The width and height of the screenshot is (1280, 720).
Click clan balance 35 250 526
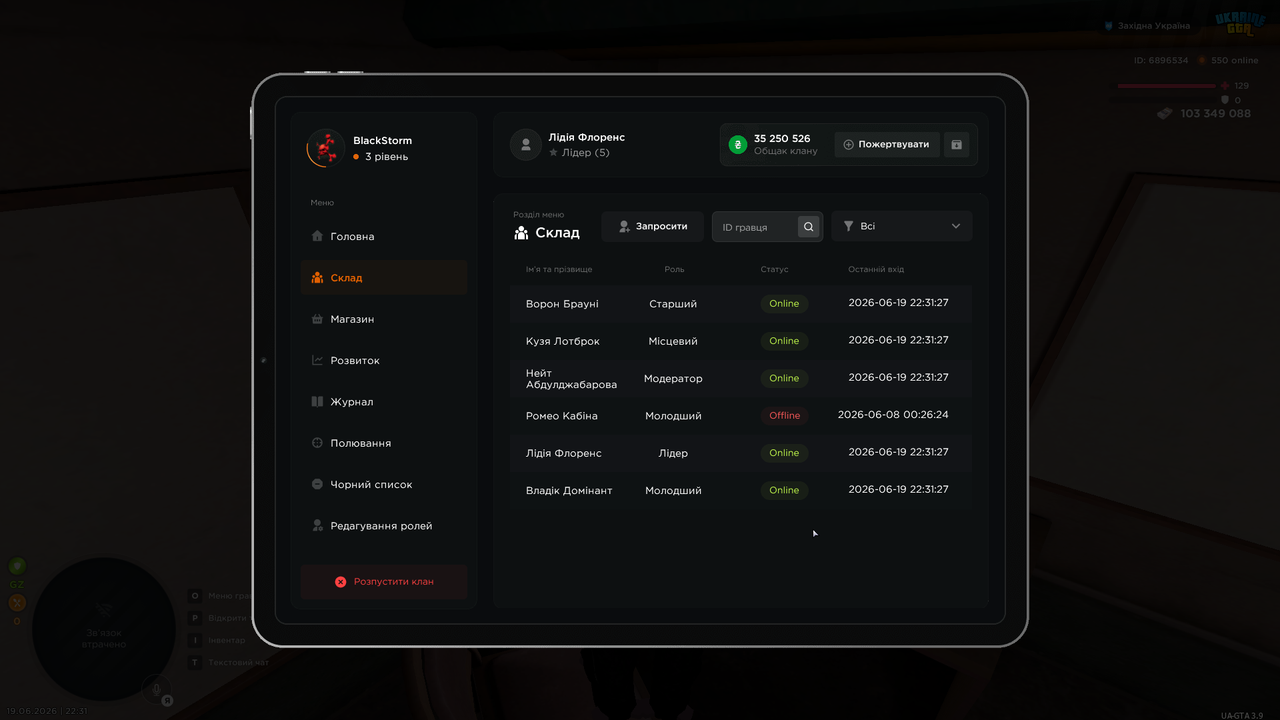(x=782, y=138)
